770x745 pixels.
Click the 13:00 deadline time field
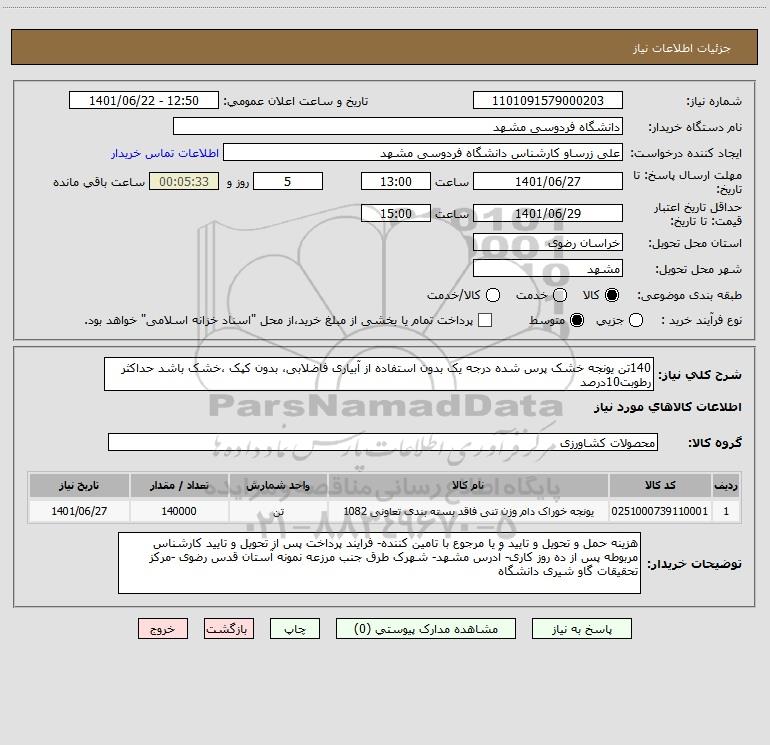pyautogui.click(x=396, y=181)
